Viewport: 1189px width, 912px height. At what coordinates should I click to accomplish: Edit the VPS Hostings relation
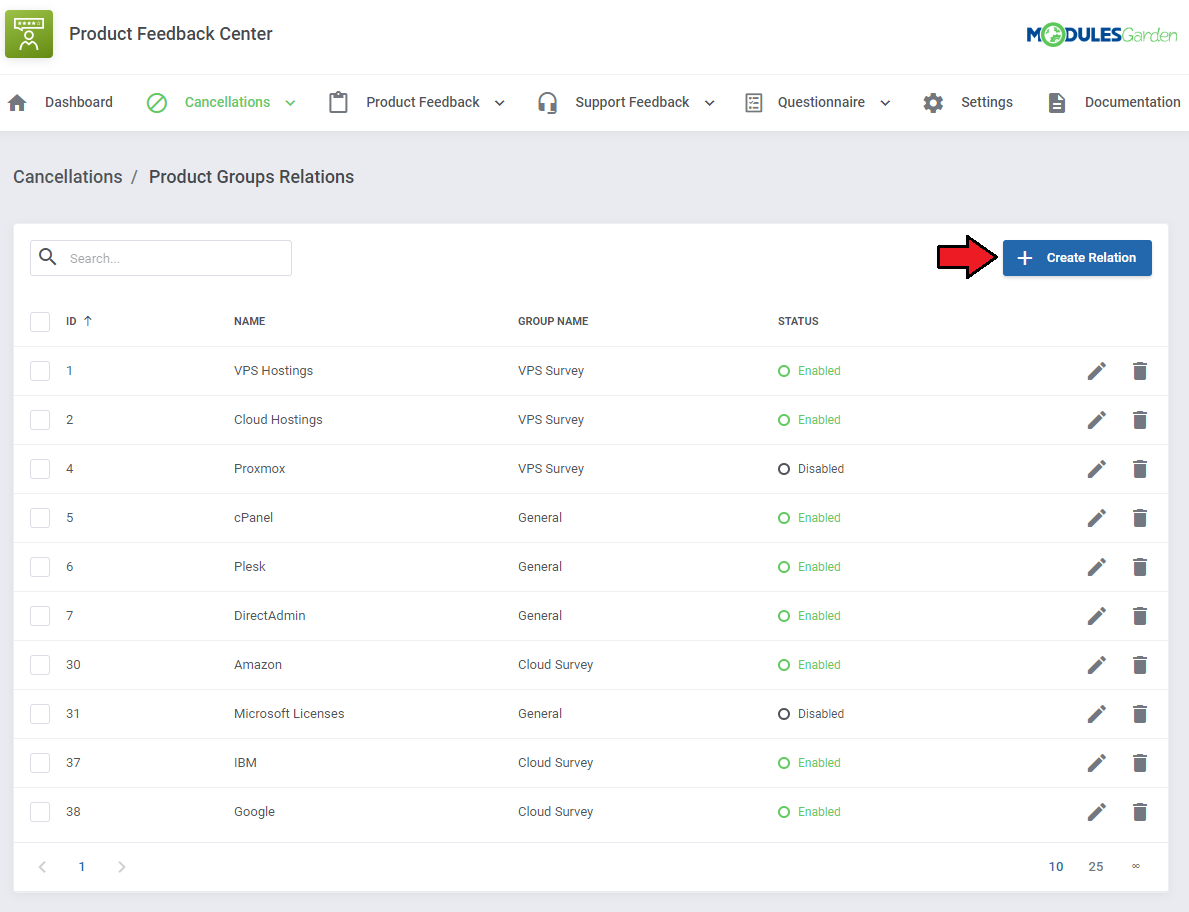[1096, 371]
